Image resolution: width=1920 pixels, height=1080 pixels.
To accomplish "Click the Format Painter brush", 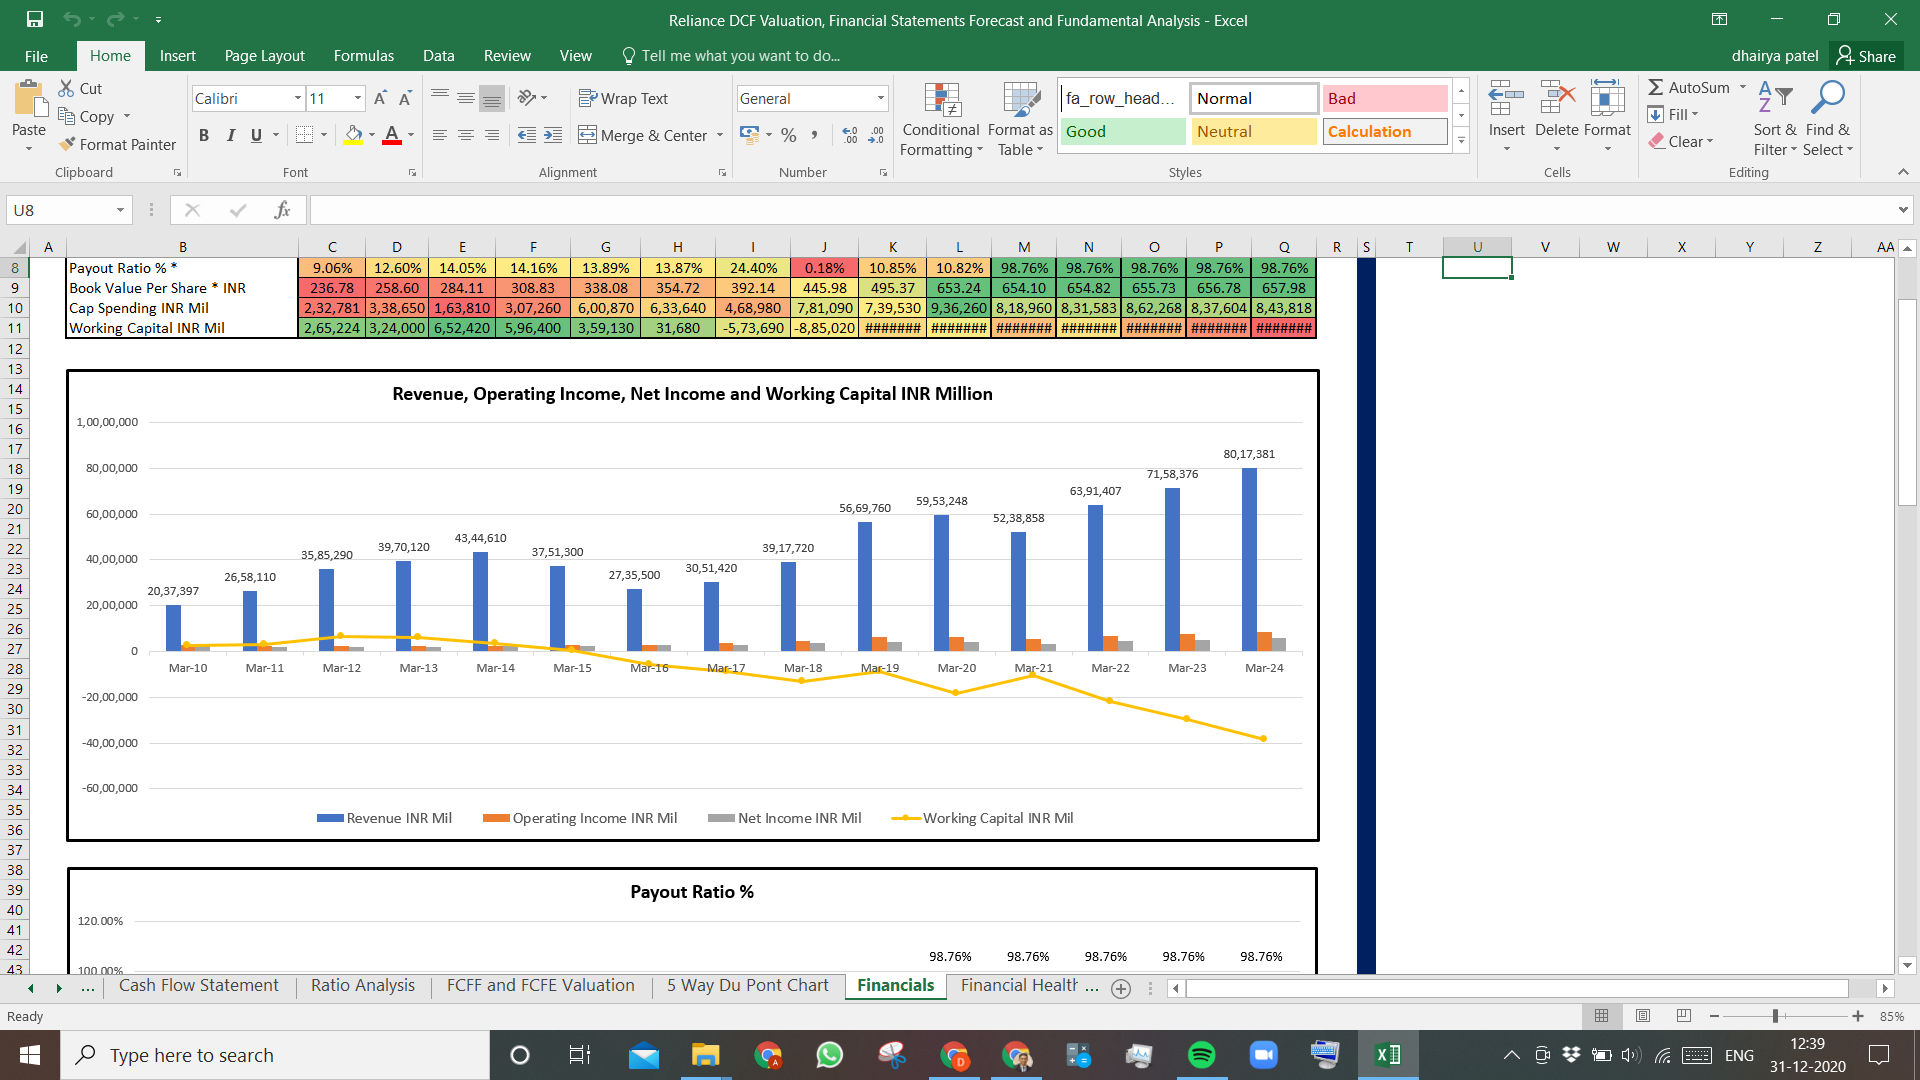I will 117,144.
